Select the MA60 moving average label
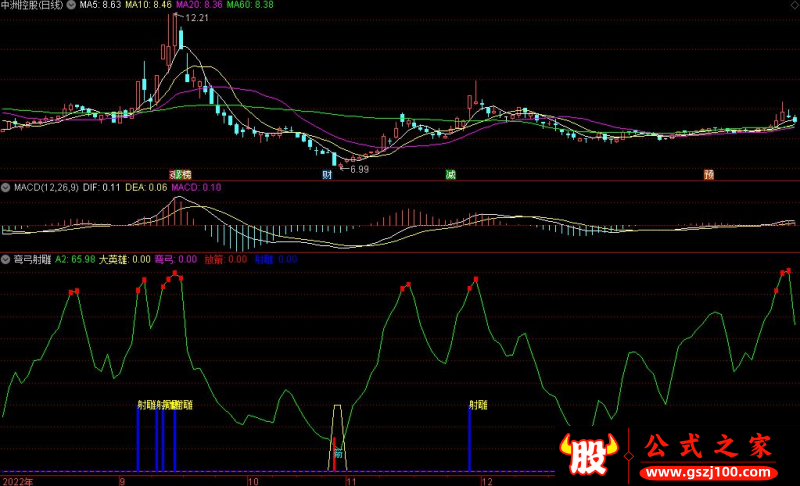Screen dimensions: 800x486 250,5
